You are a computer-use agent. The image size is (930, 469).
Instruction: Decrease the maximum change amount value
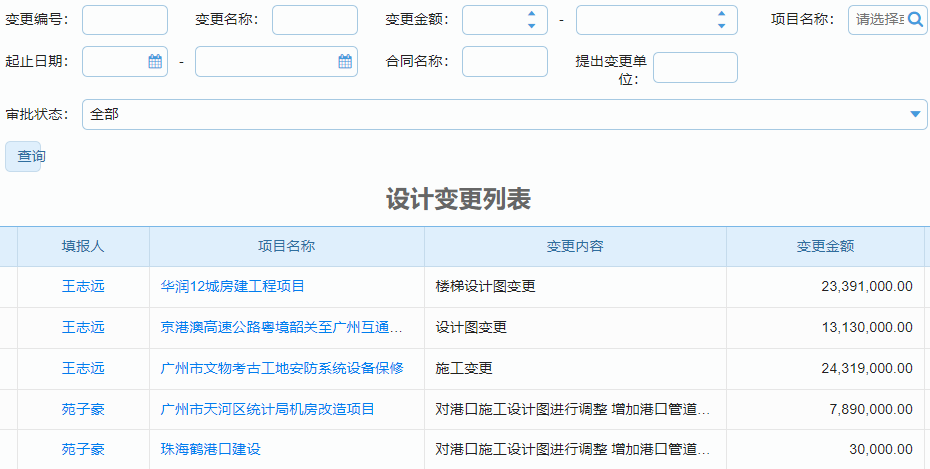tap(721, 26)
